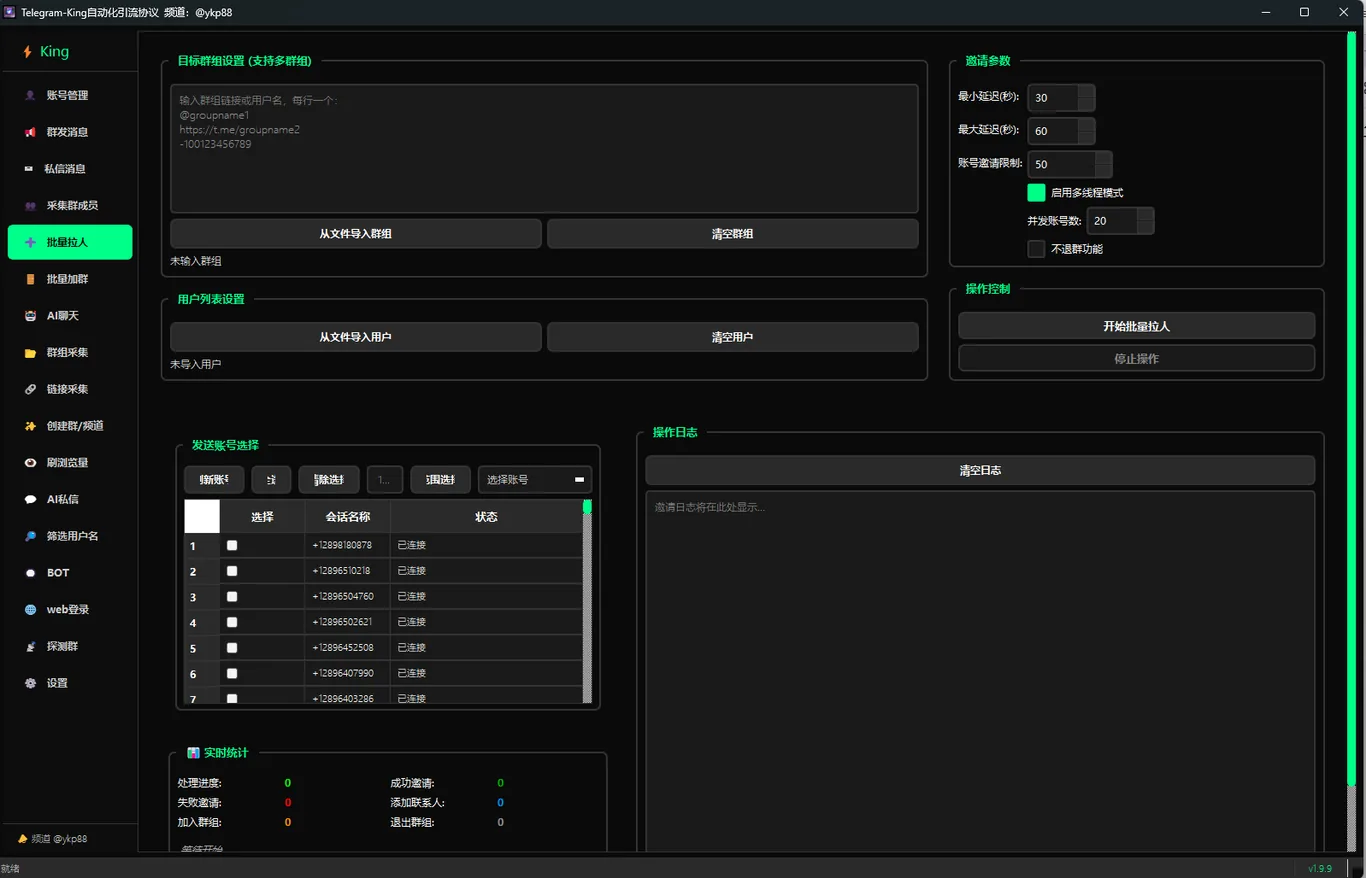This screenshot has width=1366, height=878.
Task: Click the 采集群成员 people icon
Action: pyautogui.click(x=30, y=206)
